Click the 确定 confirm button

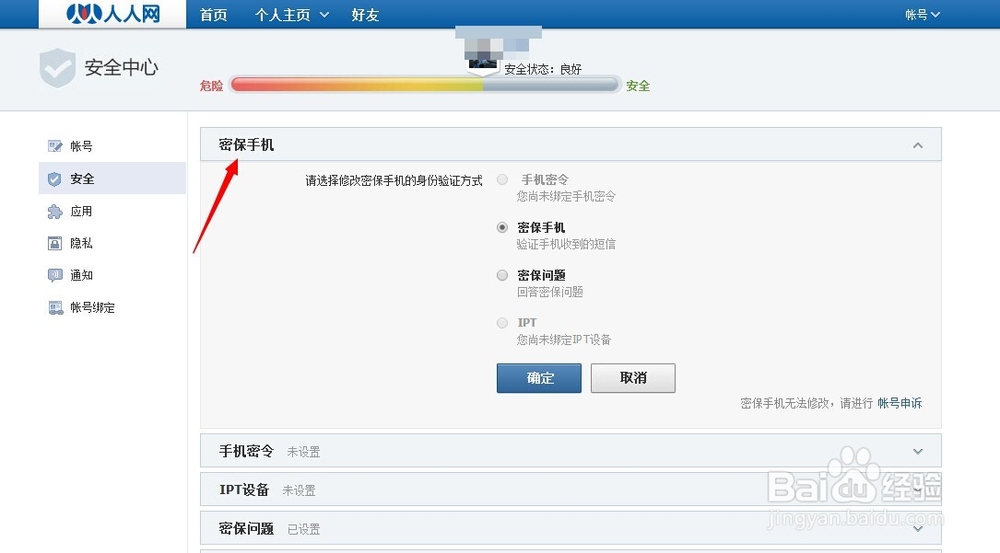point(539,378)
